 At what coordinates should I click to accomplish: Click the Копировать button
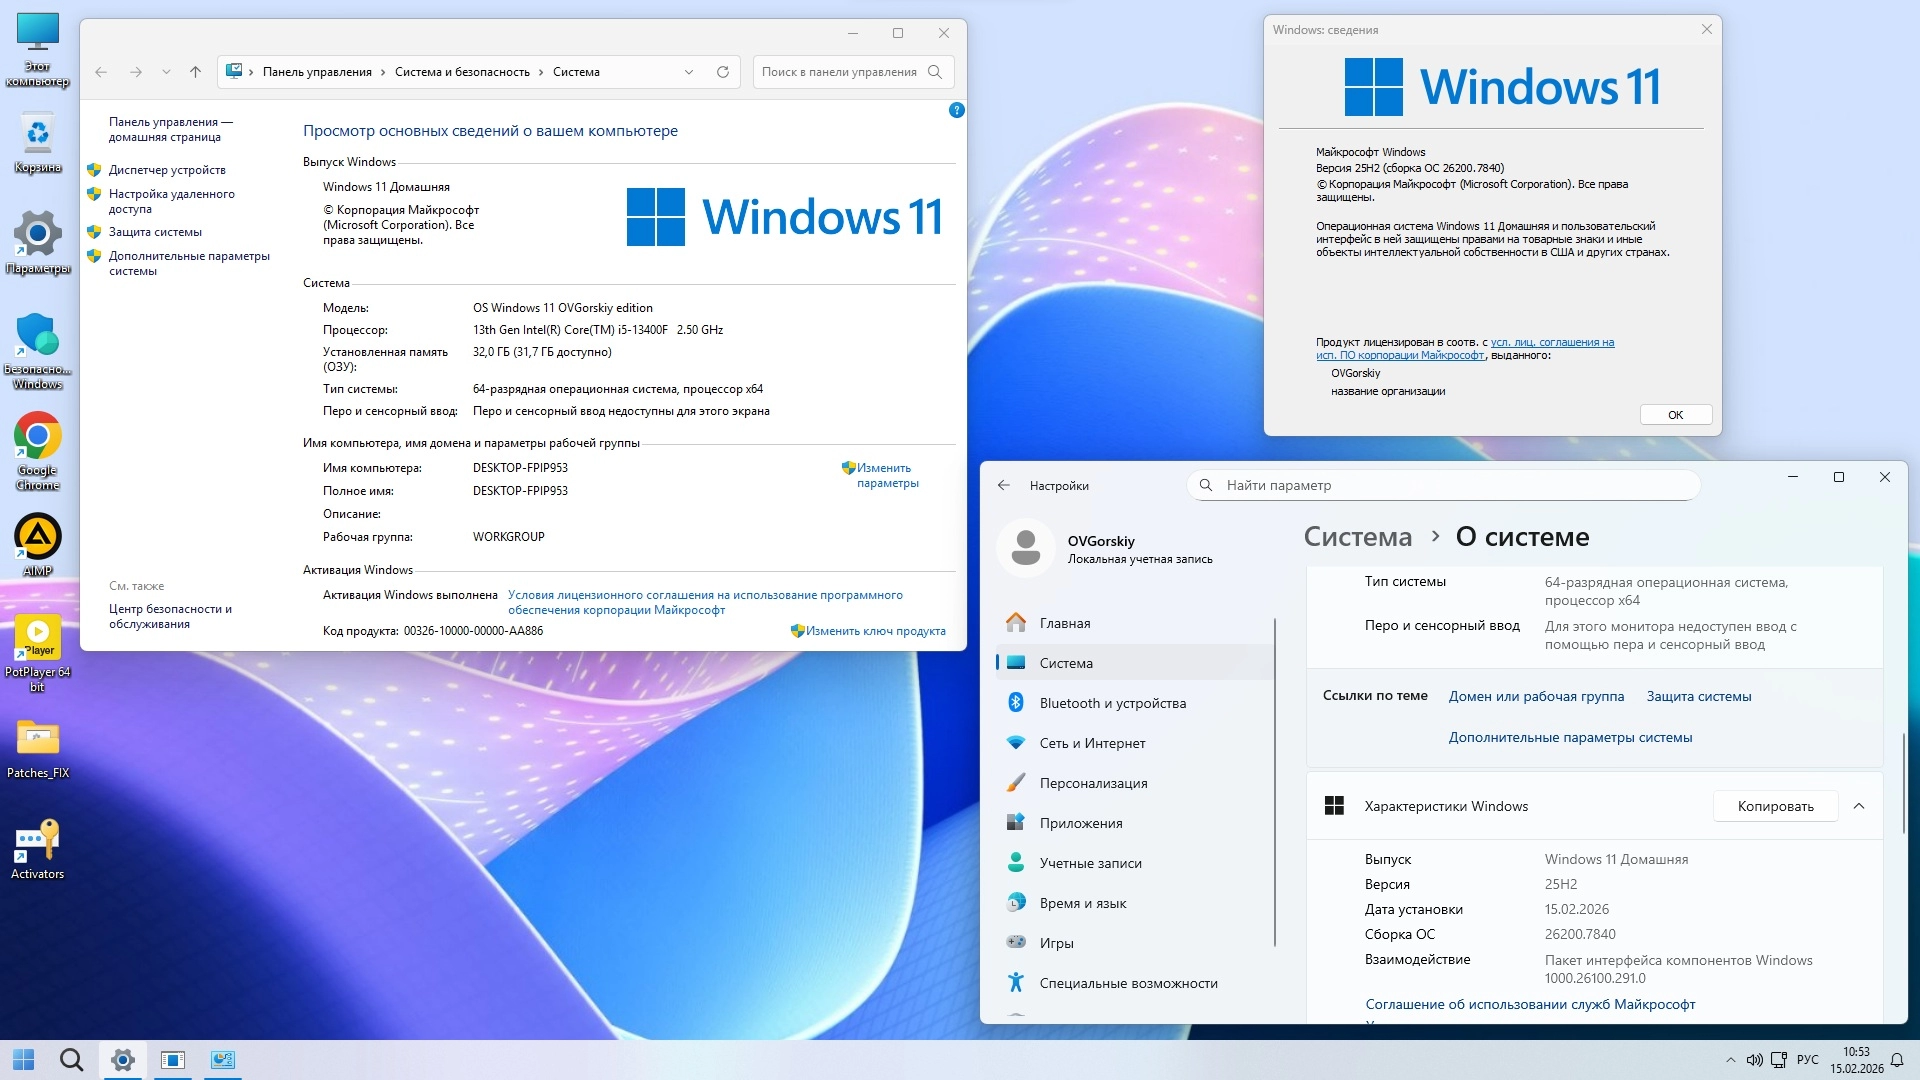click(1775, 806)
